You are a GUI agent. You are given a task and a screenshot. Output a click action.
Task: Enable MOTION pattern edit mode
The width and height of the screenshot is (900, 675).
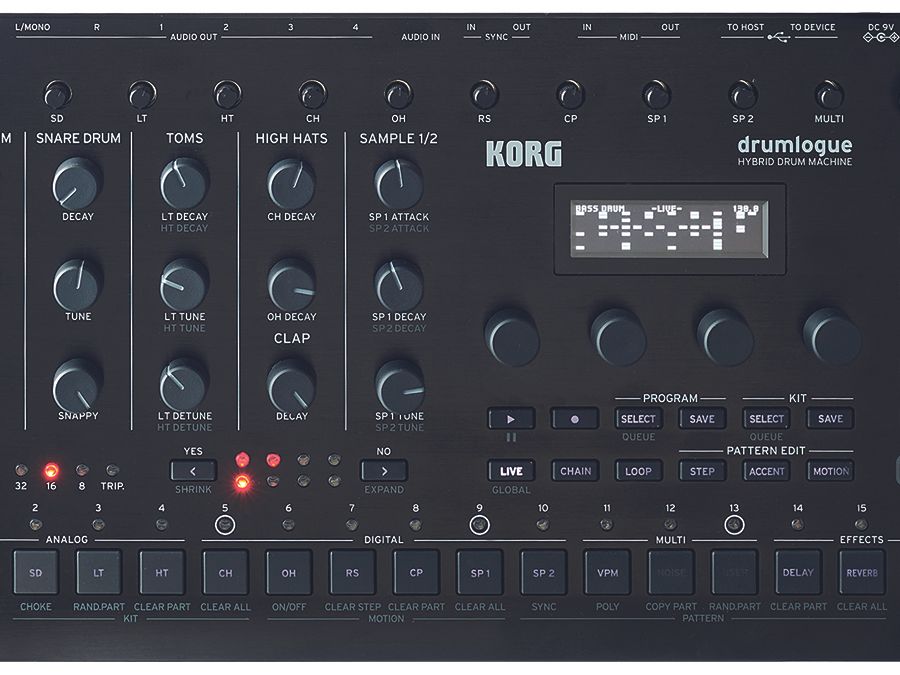(x=830, y=471)
